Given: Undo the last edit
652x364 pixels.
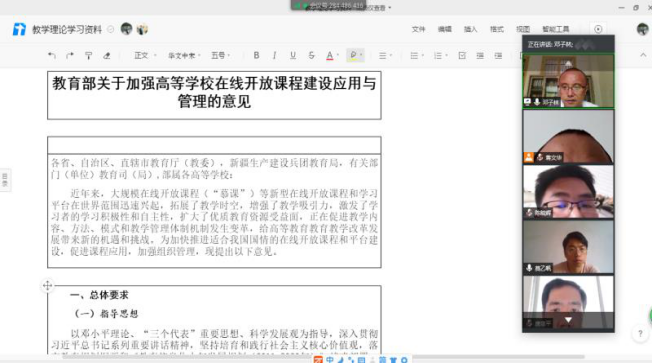Looking at the screenshot, I should point(52,55).
